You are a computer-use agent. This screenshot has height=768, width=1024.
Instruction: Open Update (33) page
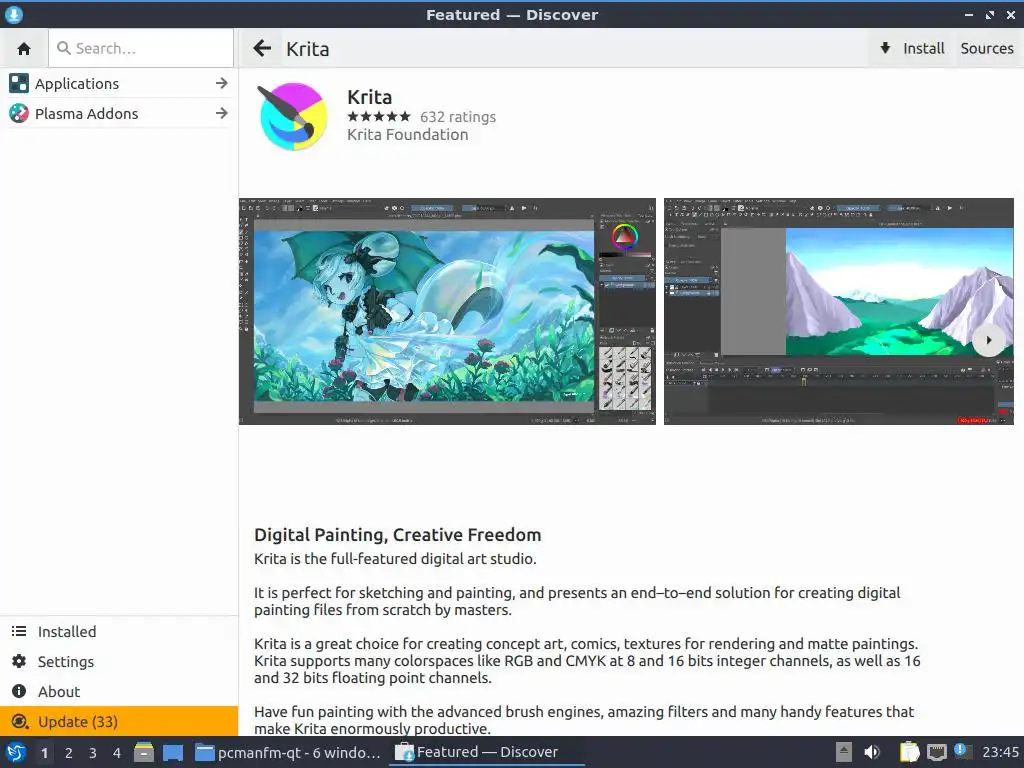pyautogui.click(x=119, y=722)
